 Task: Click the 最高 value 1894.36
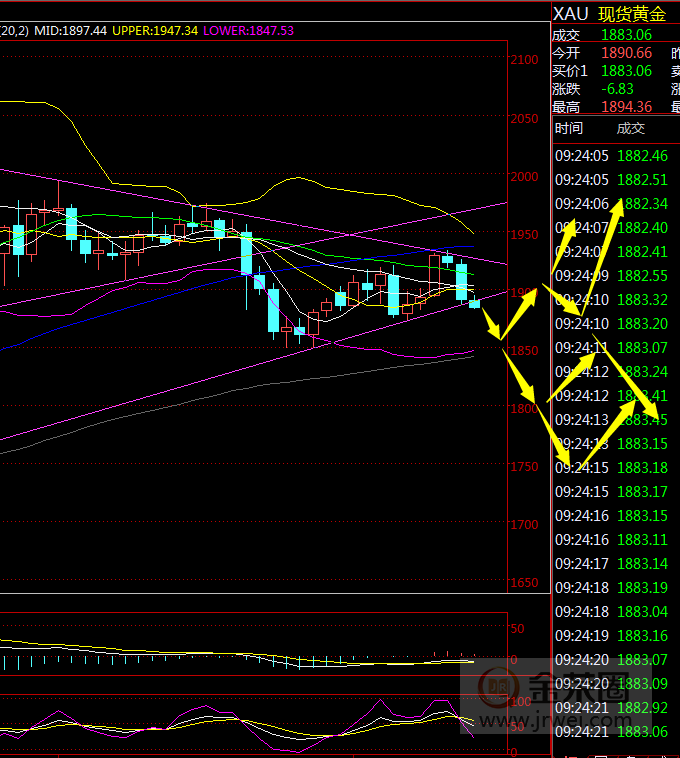point(626,107)
